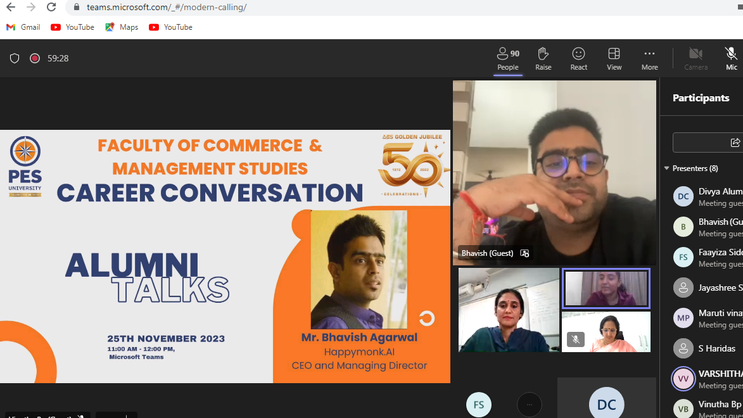Unmute the Mic
Screen dimensions: 743x418
tap(731, 58)
